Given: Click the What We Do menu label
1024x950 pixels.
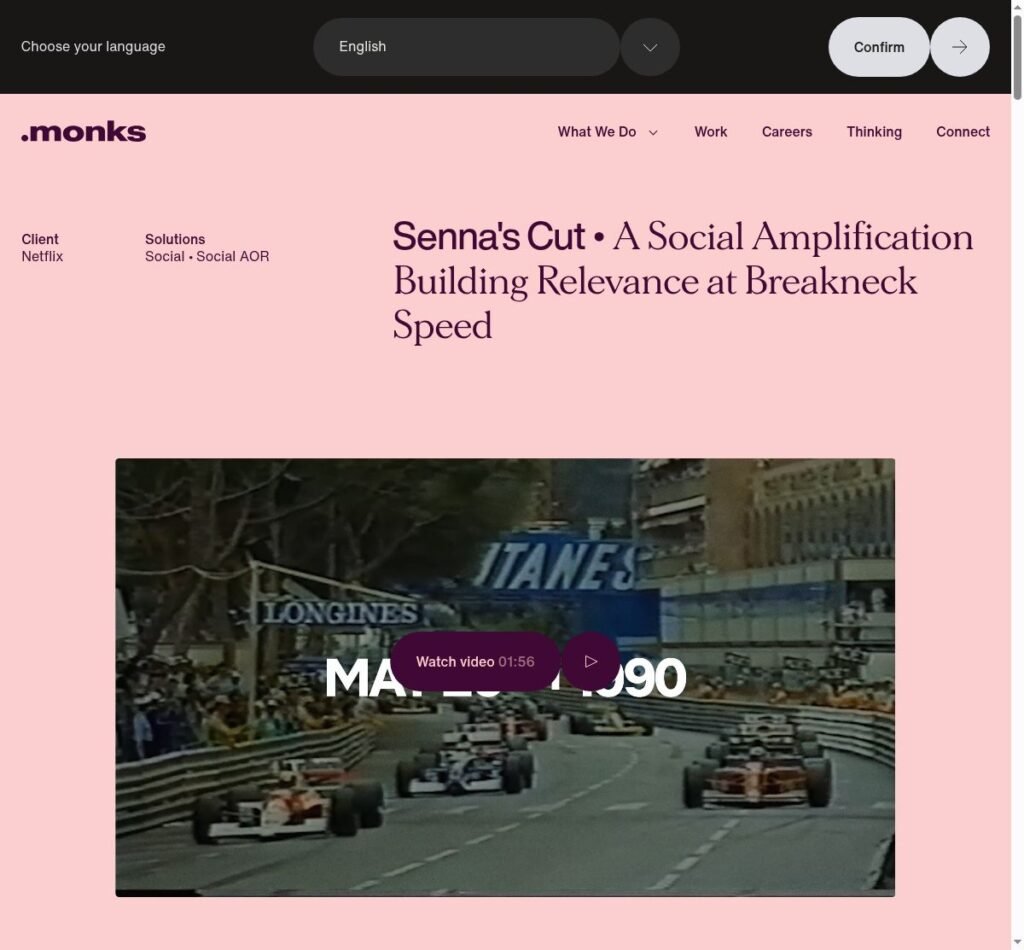Looking at the screenshot, I should coord(597,132).
